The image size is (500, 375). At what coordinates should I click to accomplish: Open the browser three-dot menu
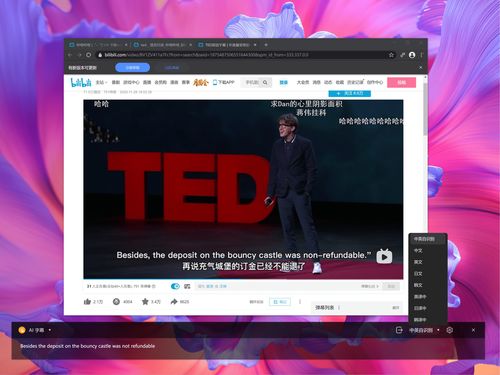click(422, 55)
